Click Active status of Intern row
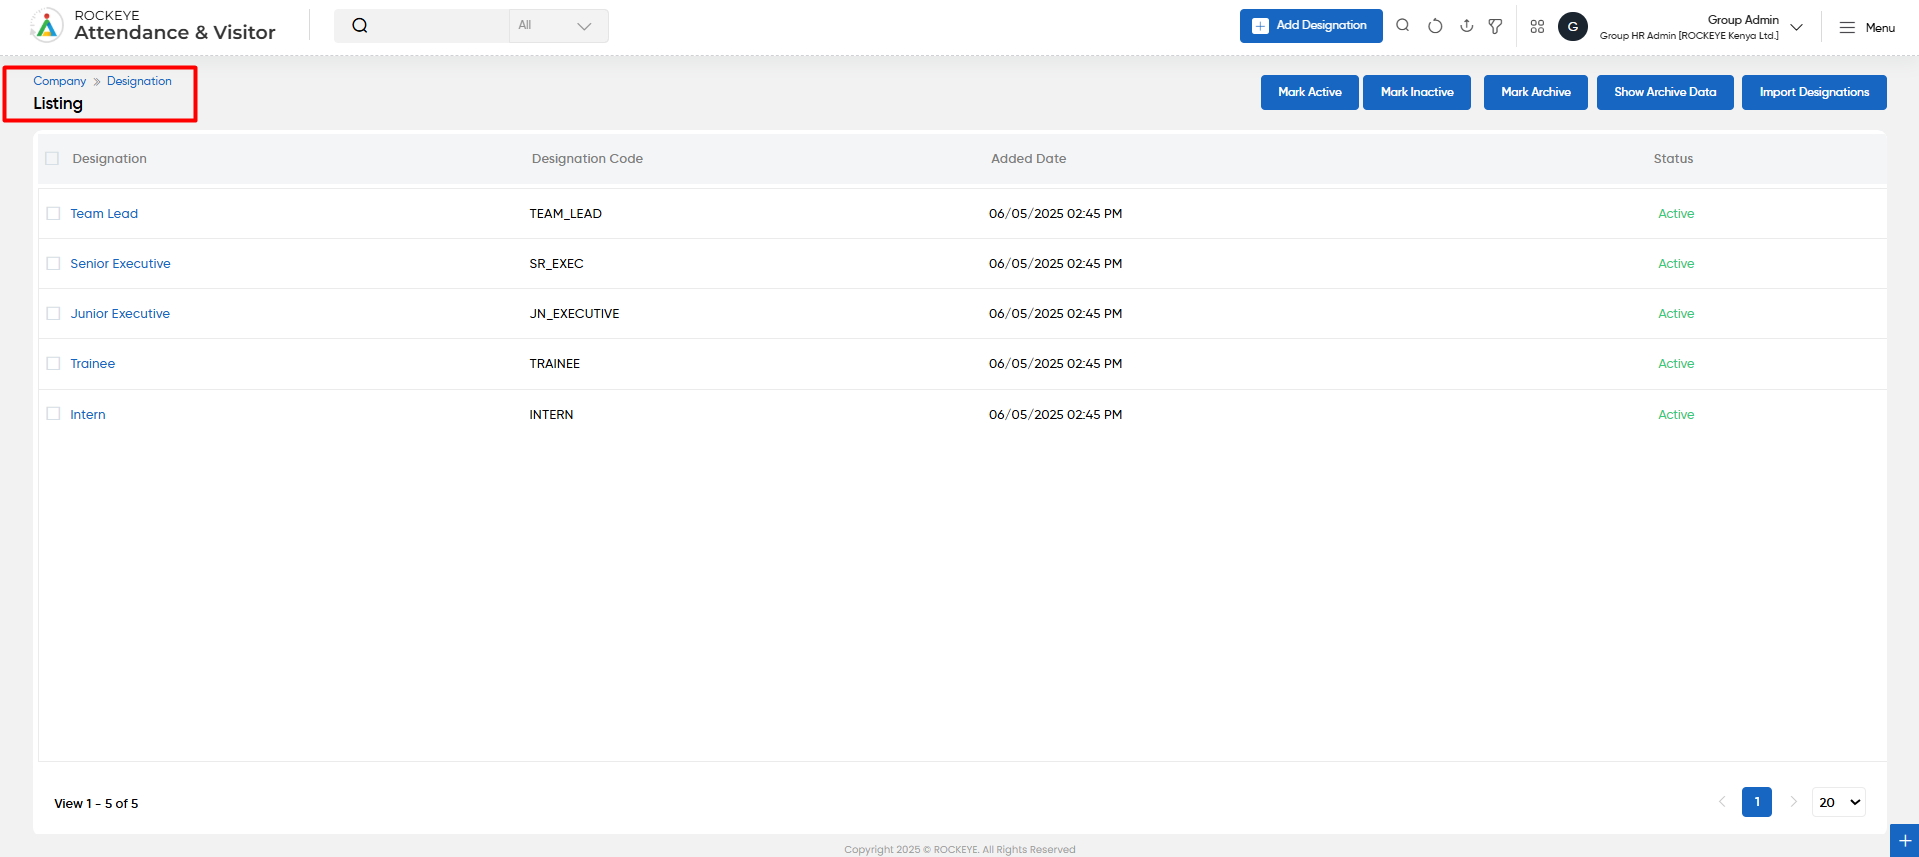Screen dimensions: 1919x857 tap(1676, 414)
